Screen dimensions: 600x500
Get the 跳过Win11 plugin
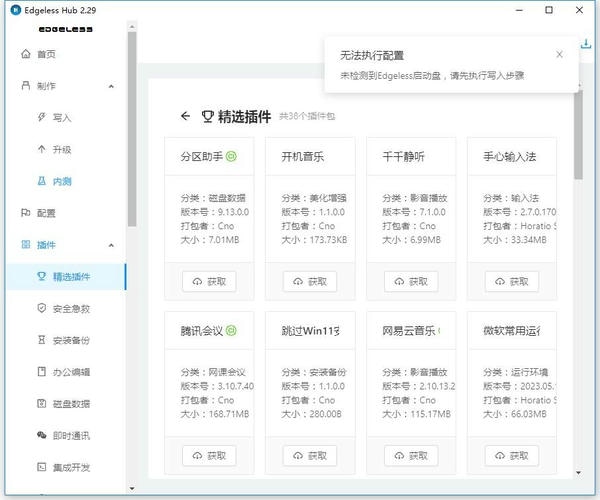(x=310, y=456)
